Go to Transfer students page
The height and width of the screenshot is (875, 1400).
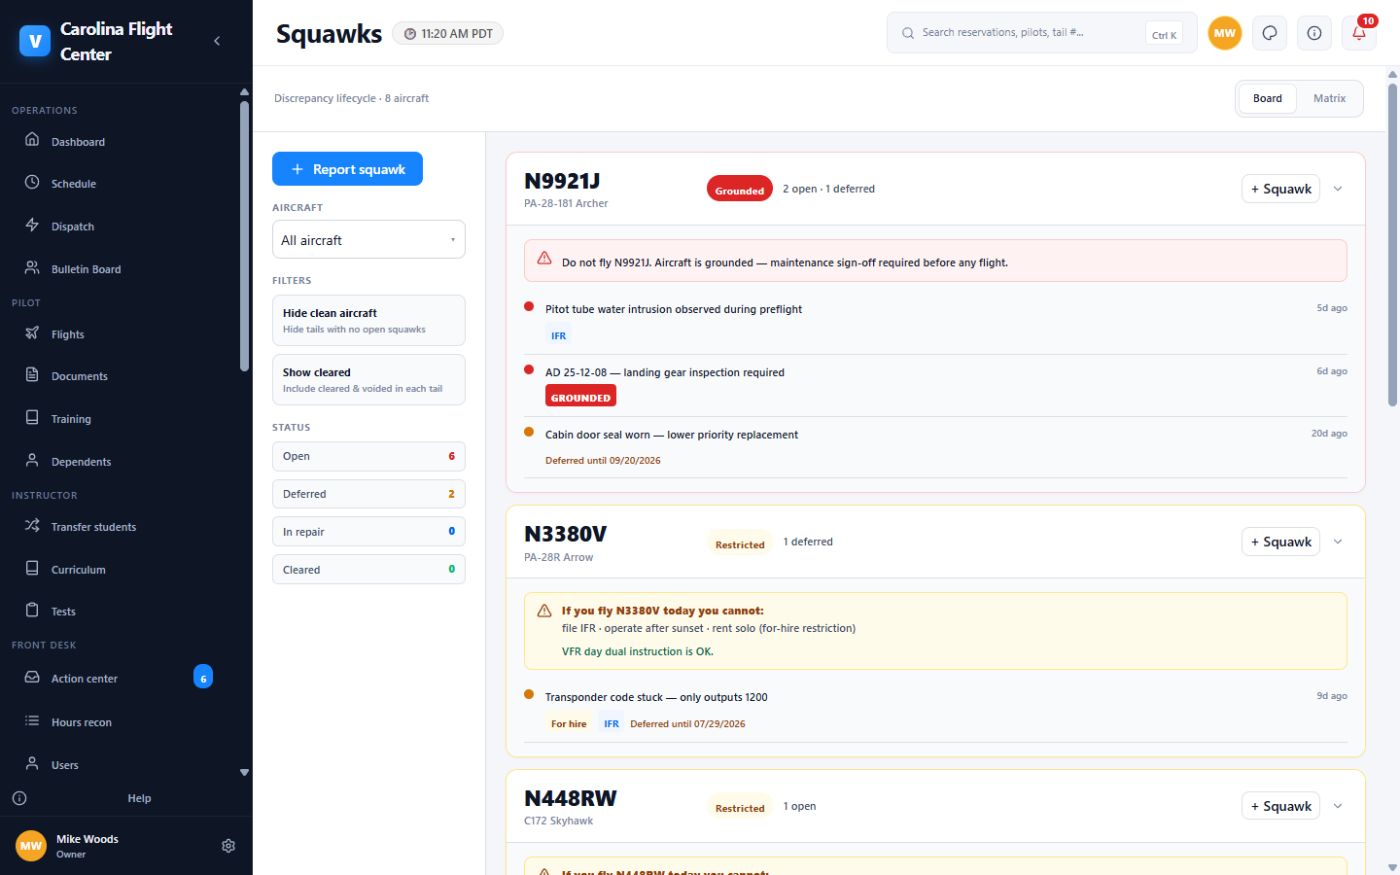pos(118,527)
